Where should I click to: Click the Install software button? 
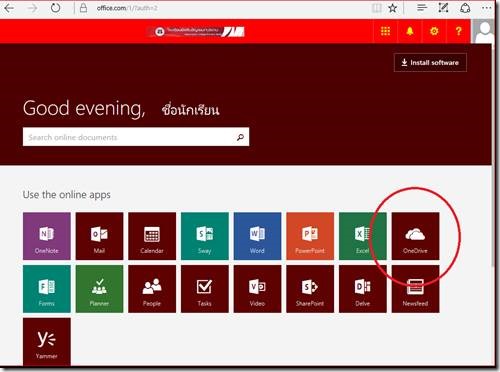[x=430, y=62]
